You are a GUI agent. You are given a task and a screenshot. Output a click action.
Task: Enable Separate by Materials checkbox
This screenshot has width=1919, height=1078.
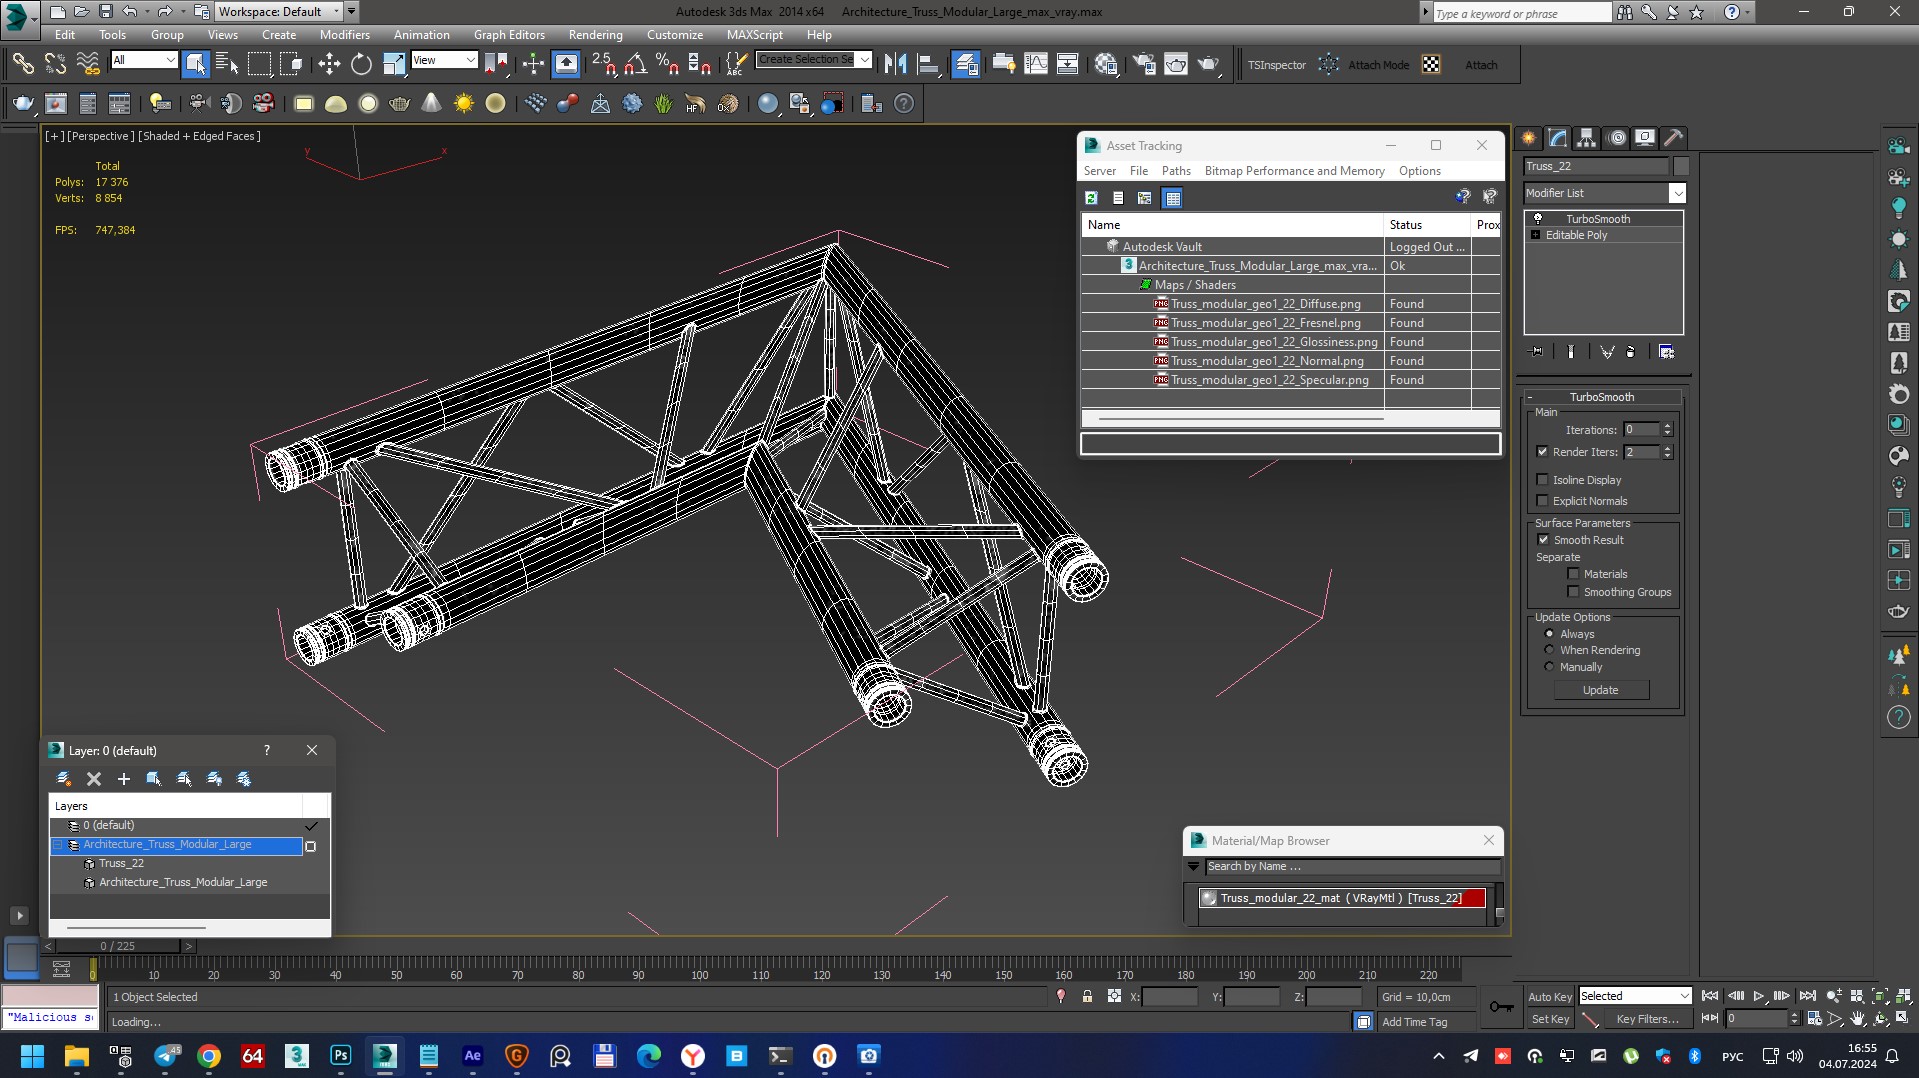point(1573,574)
